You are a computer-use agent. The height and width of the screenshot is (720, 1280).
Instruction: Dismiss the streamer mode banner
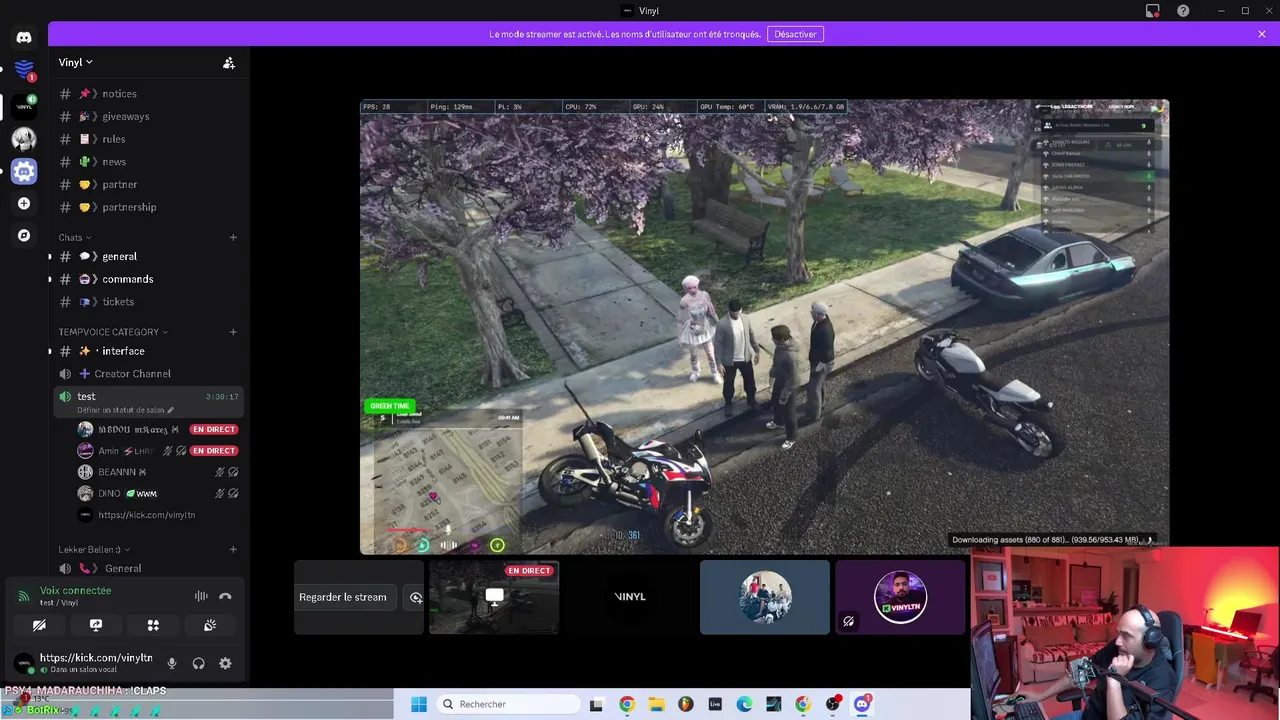click(x=1262, y=34)
